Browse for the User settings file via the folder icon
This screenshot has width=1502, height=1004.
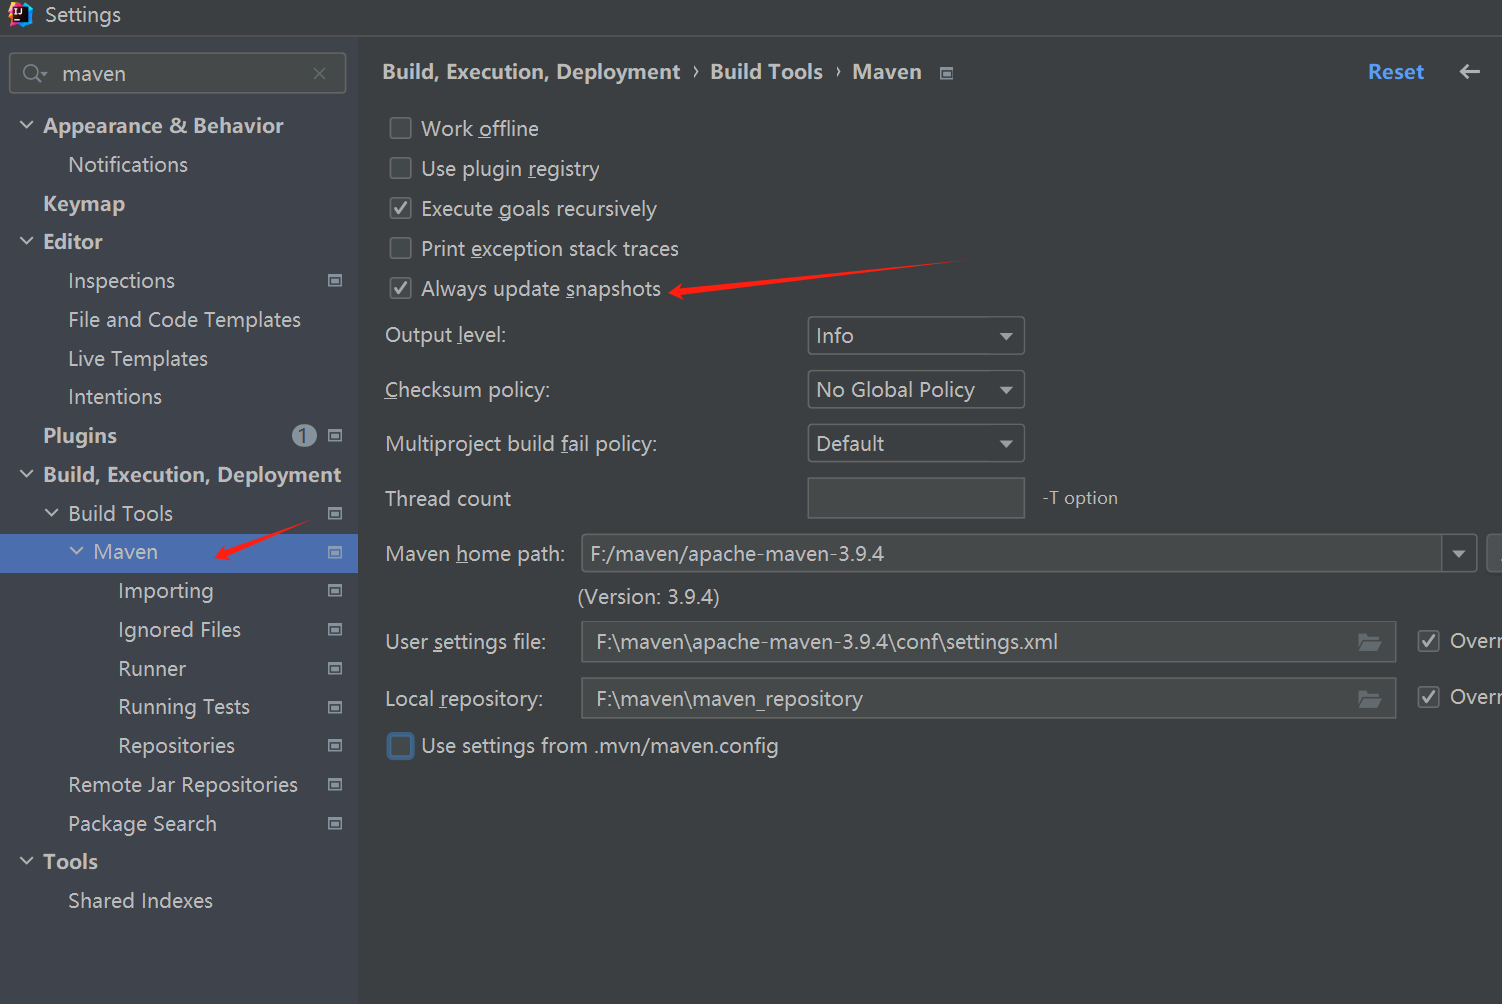pos(1369,642)
